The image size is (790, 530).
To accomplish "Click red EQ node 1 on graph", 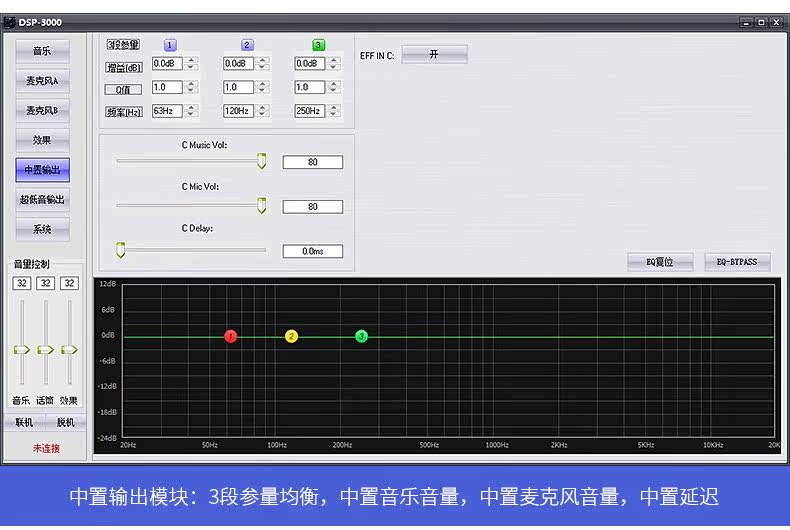I will [231, 337].
